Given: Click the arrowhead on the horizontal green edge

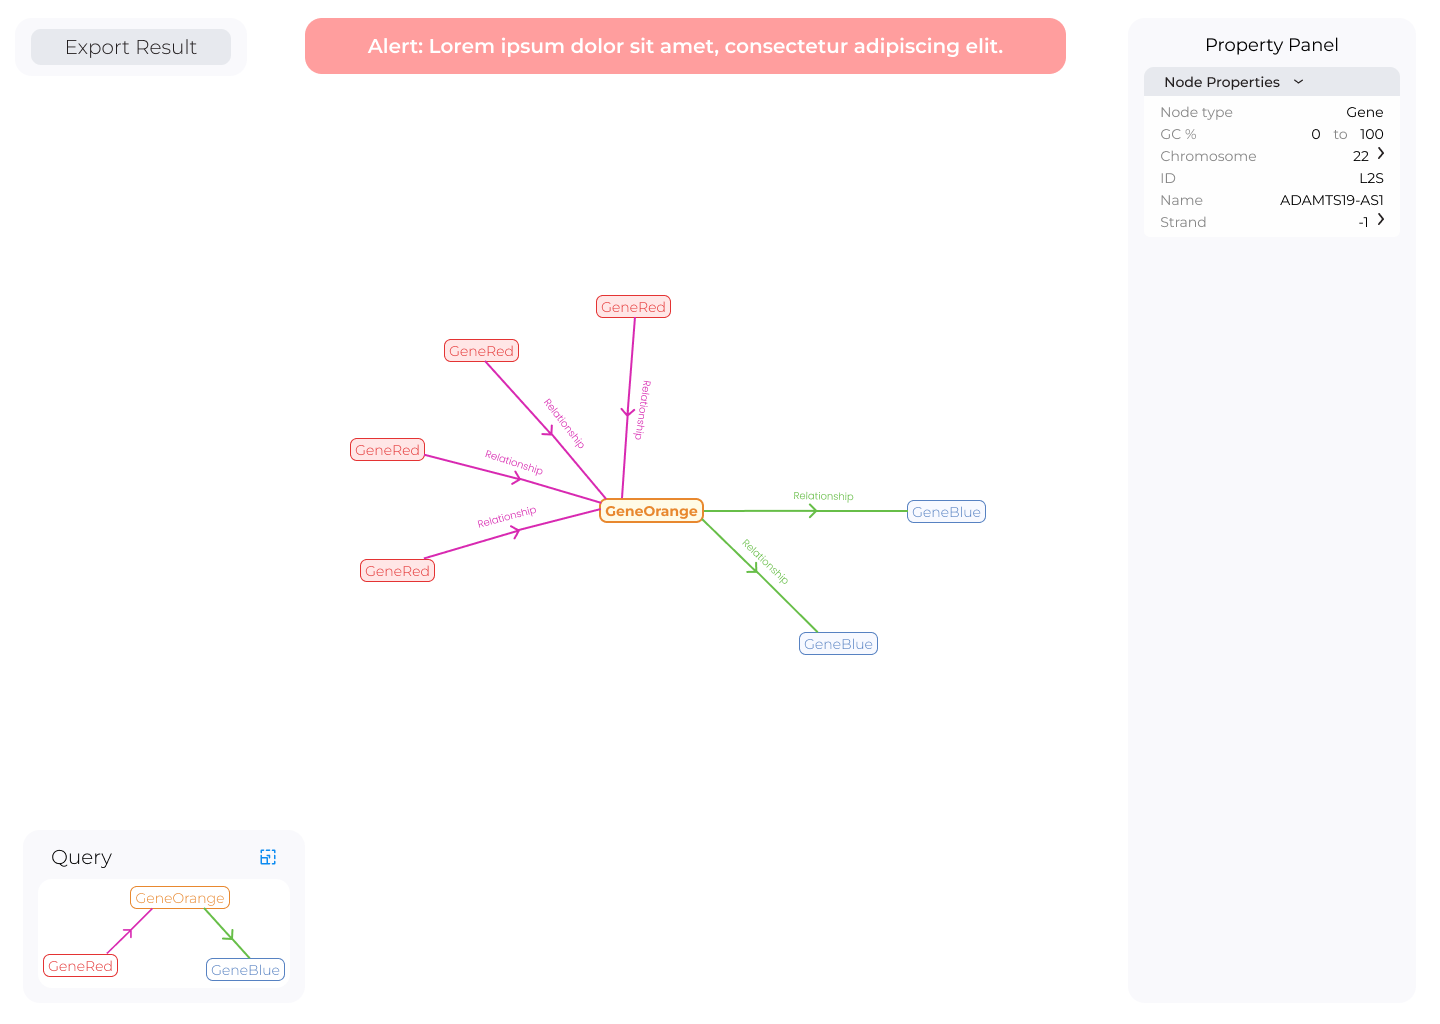Looking at the screenshot, I should pos(813,511).
